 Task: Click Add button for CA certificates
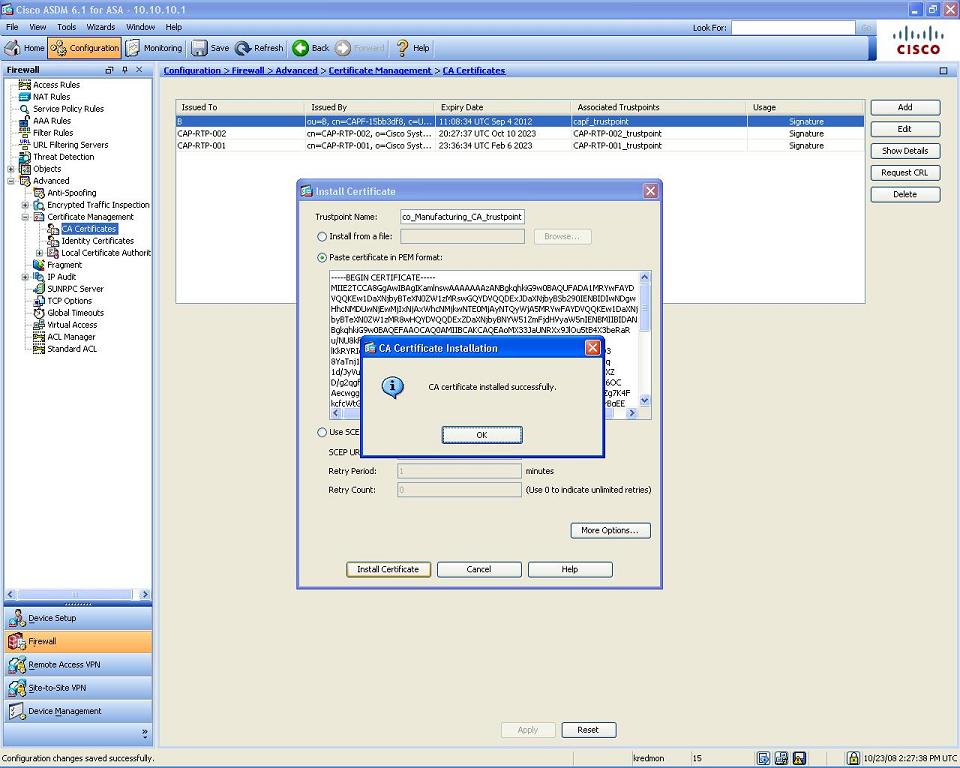[905, 107]
